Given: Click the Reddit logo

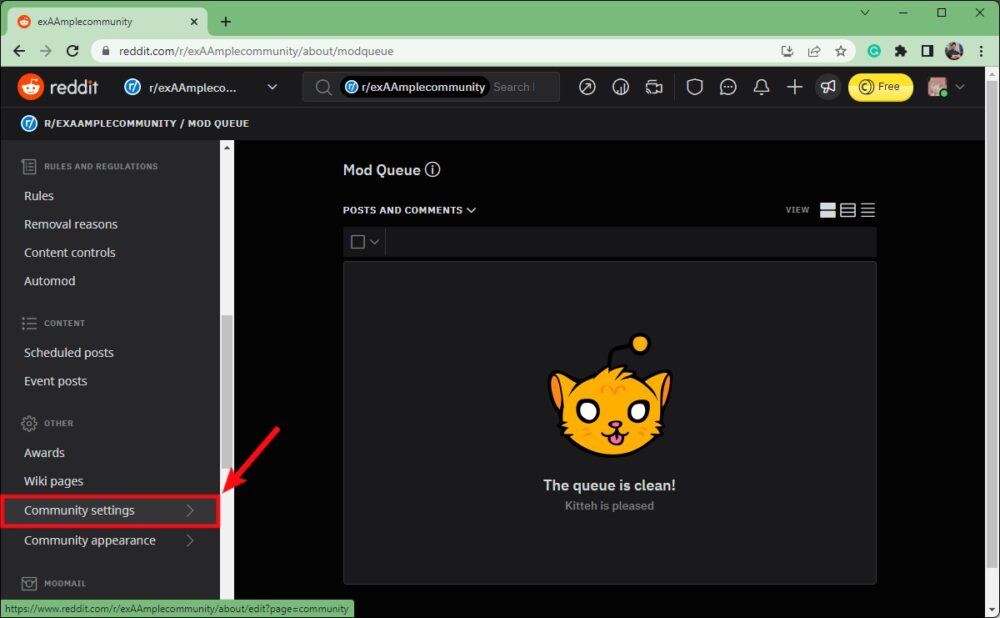Looking at the screenshot, I should point(58,87).
